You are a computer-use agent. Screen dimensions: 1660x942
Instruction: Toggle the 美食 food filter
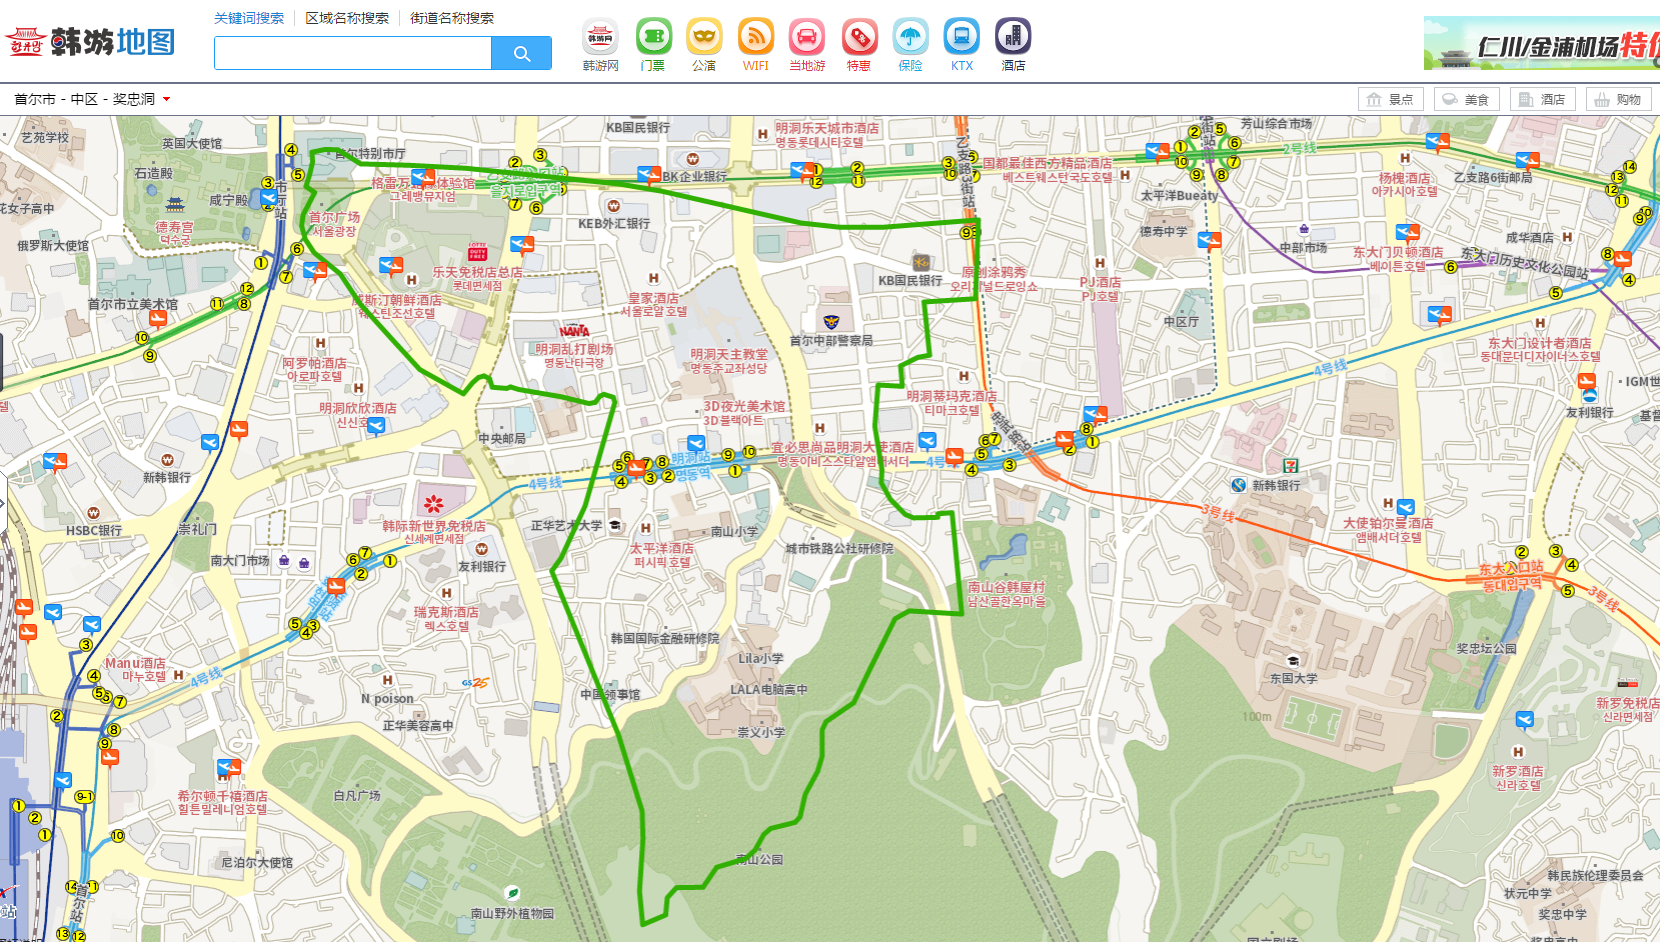pyautogui.click(x=1466, y=99)
